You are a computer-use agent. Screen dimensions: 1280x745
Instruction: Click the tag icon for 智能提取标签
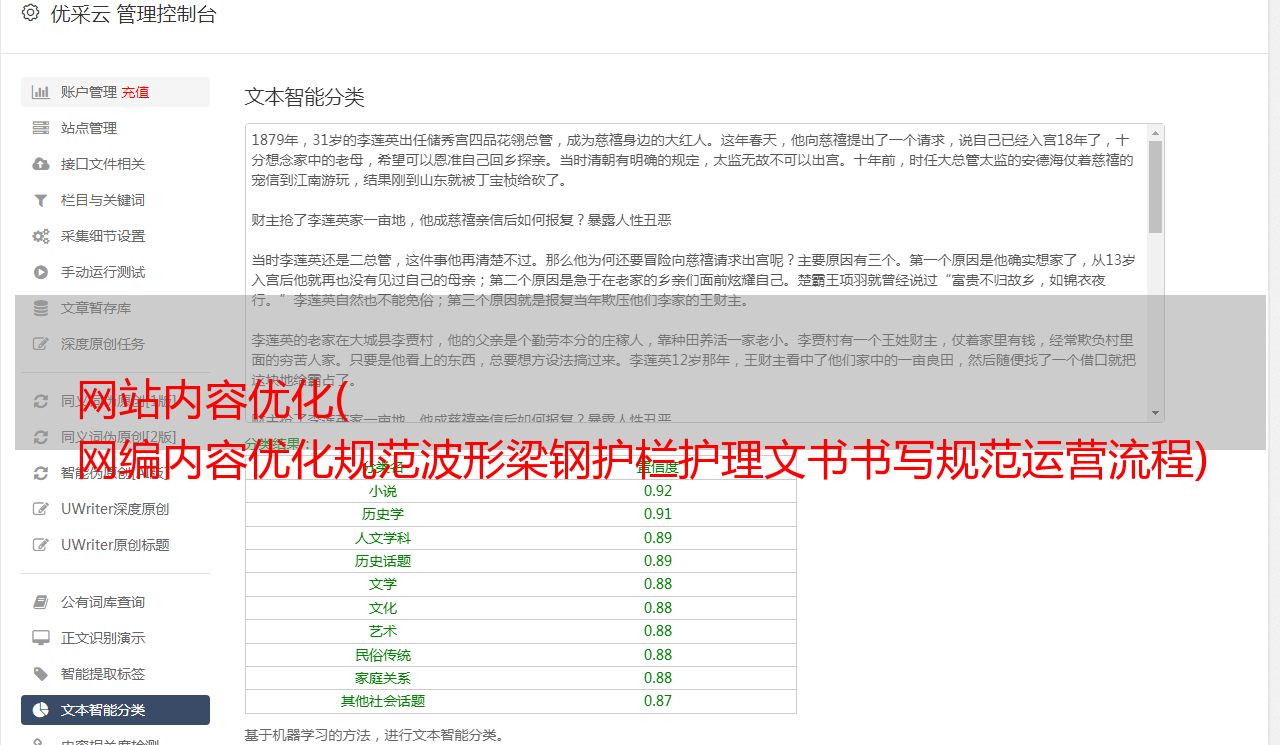pyautogui.click(x=40, y=674)
